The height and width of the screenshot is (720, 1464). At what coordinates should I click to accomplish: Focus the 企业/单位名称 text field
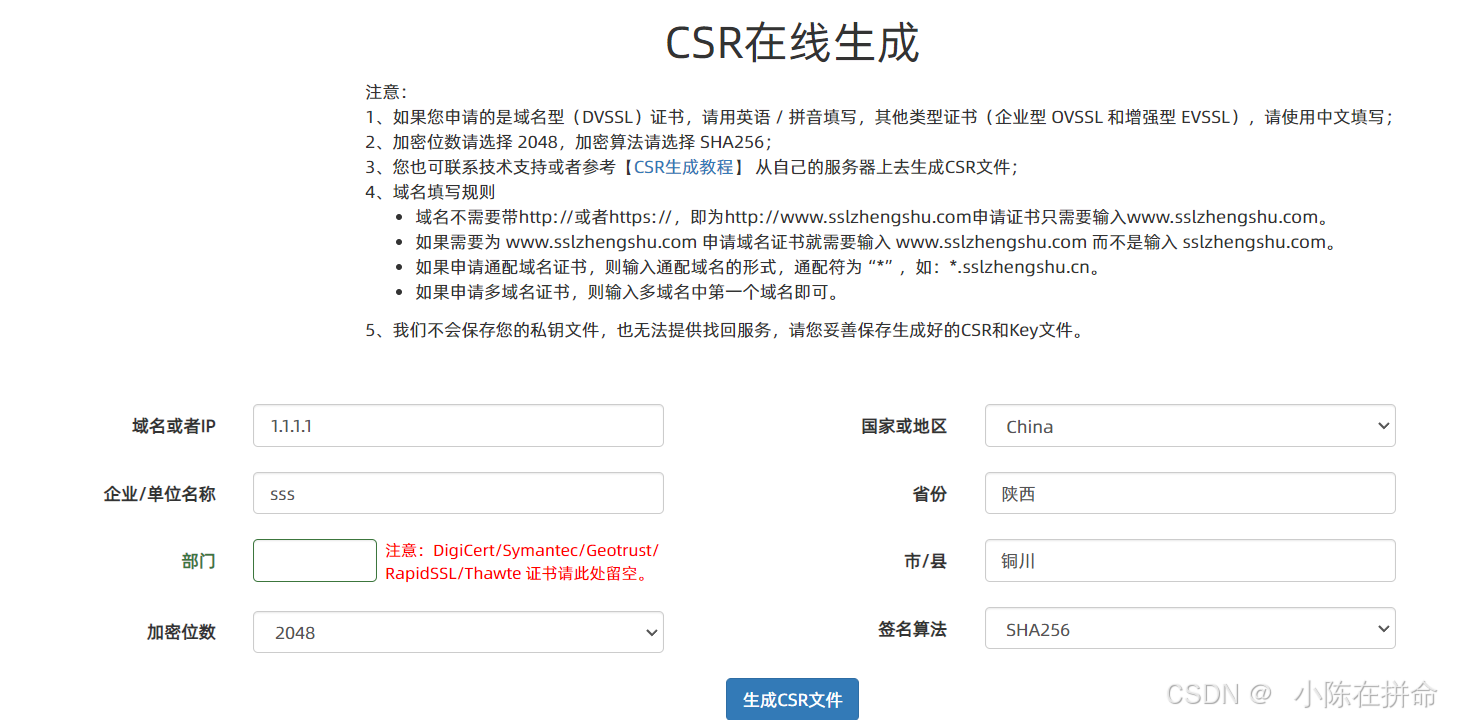[x=458, y=493]
